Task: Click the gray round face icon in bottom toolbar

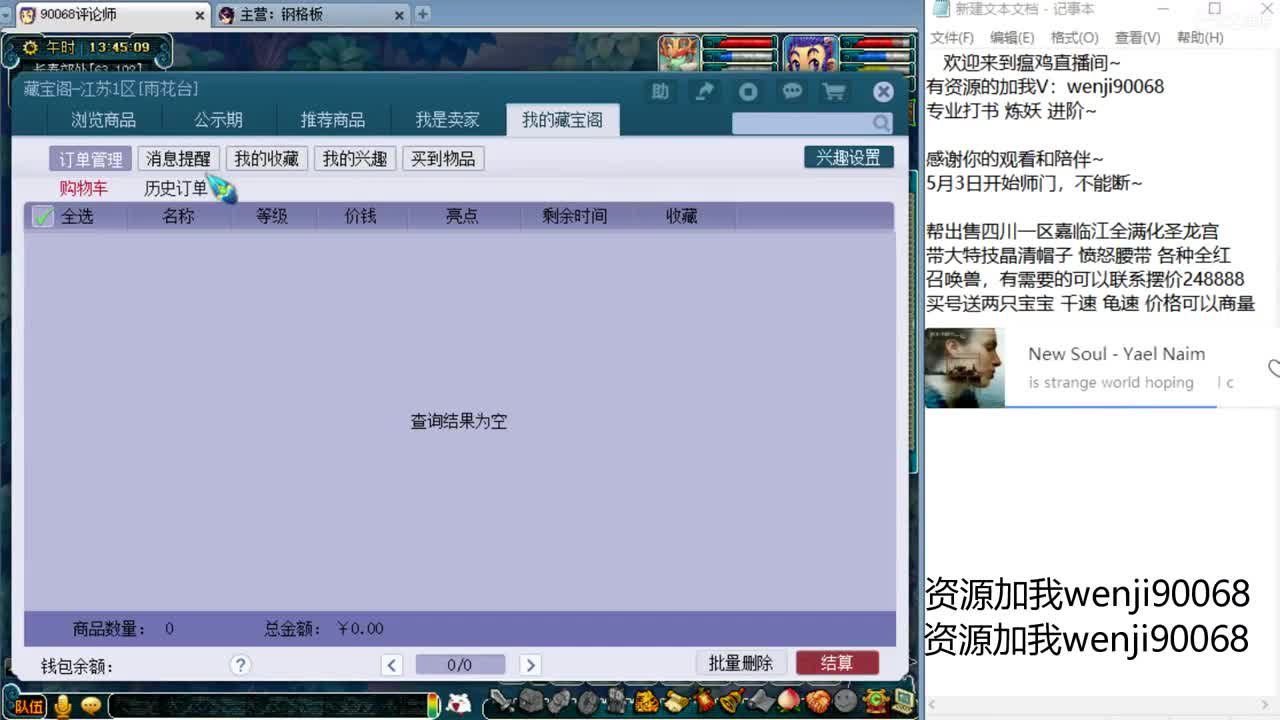Action: [x=846, y=701]
